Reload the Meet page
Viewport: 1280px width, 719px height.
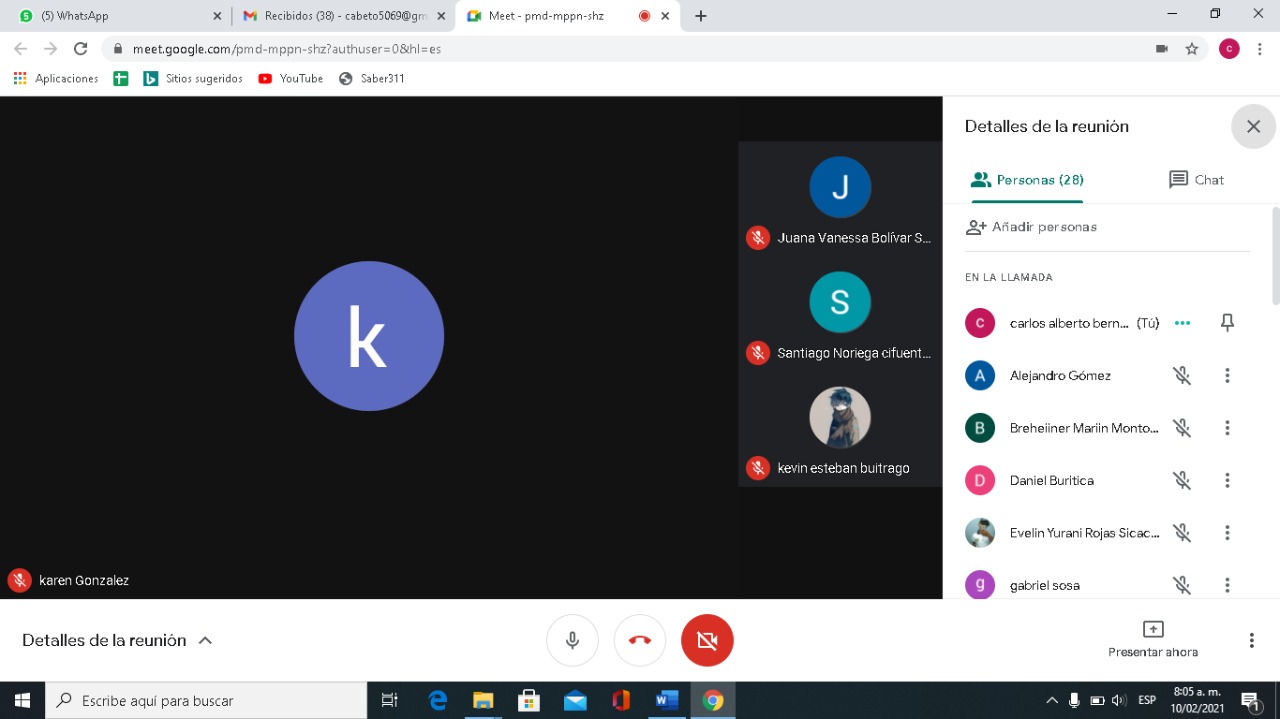(x=81, y=49)
